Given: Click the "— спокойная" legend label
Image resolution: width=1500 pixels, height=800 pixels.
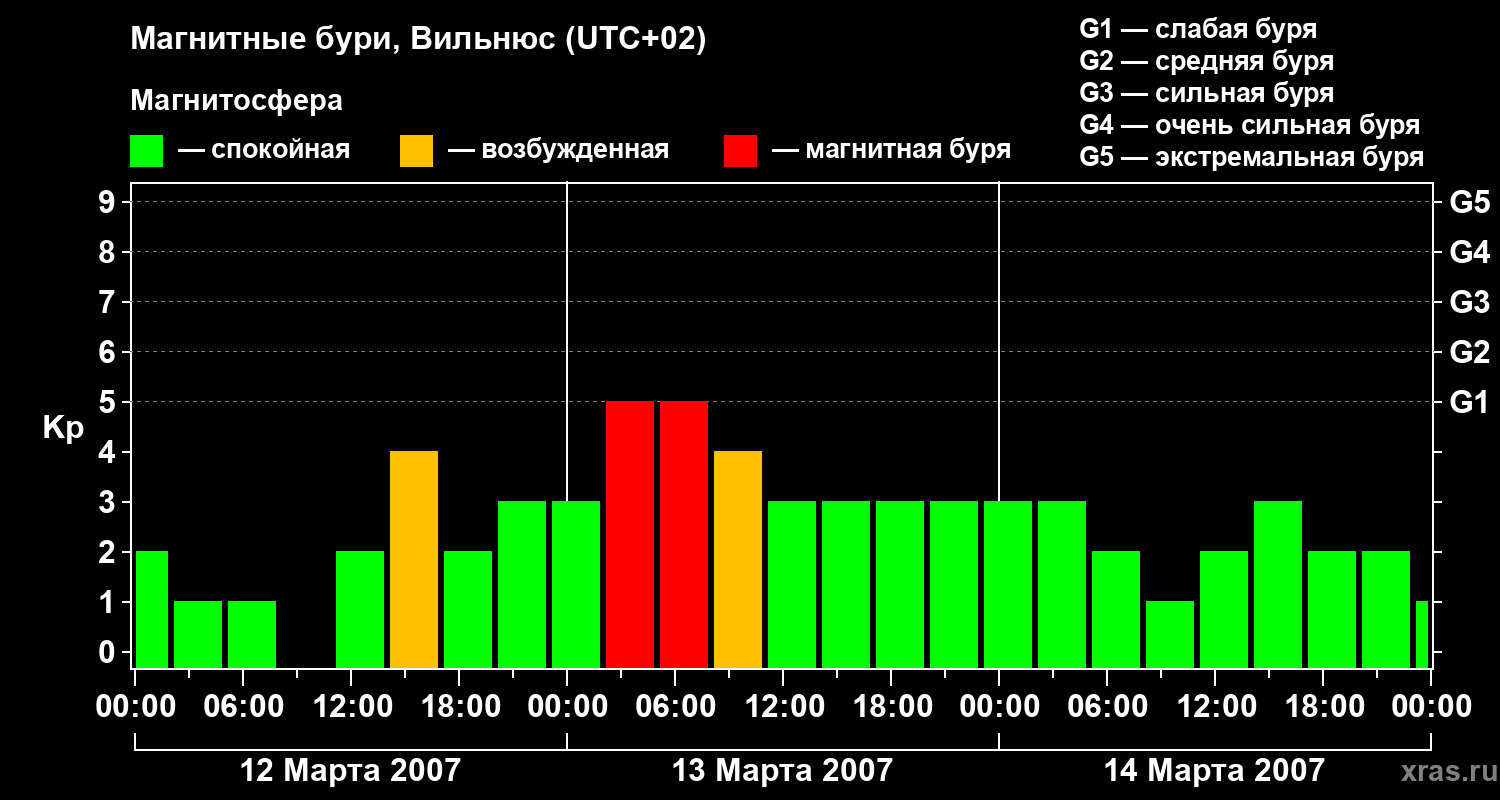Looking at the screenshot, I should pos(264,150).
